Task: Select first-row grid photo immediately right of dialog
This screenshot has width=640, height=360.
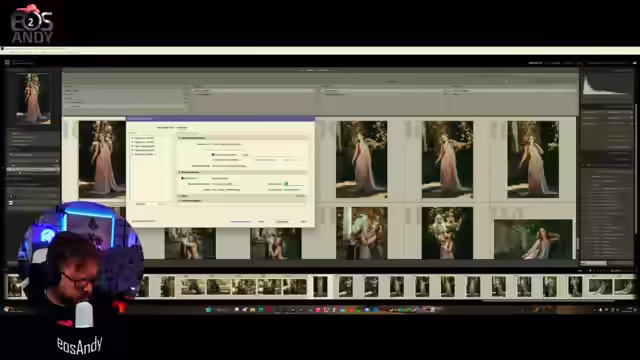Action: pos(361,159)
